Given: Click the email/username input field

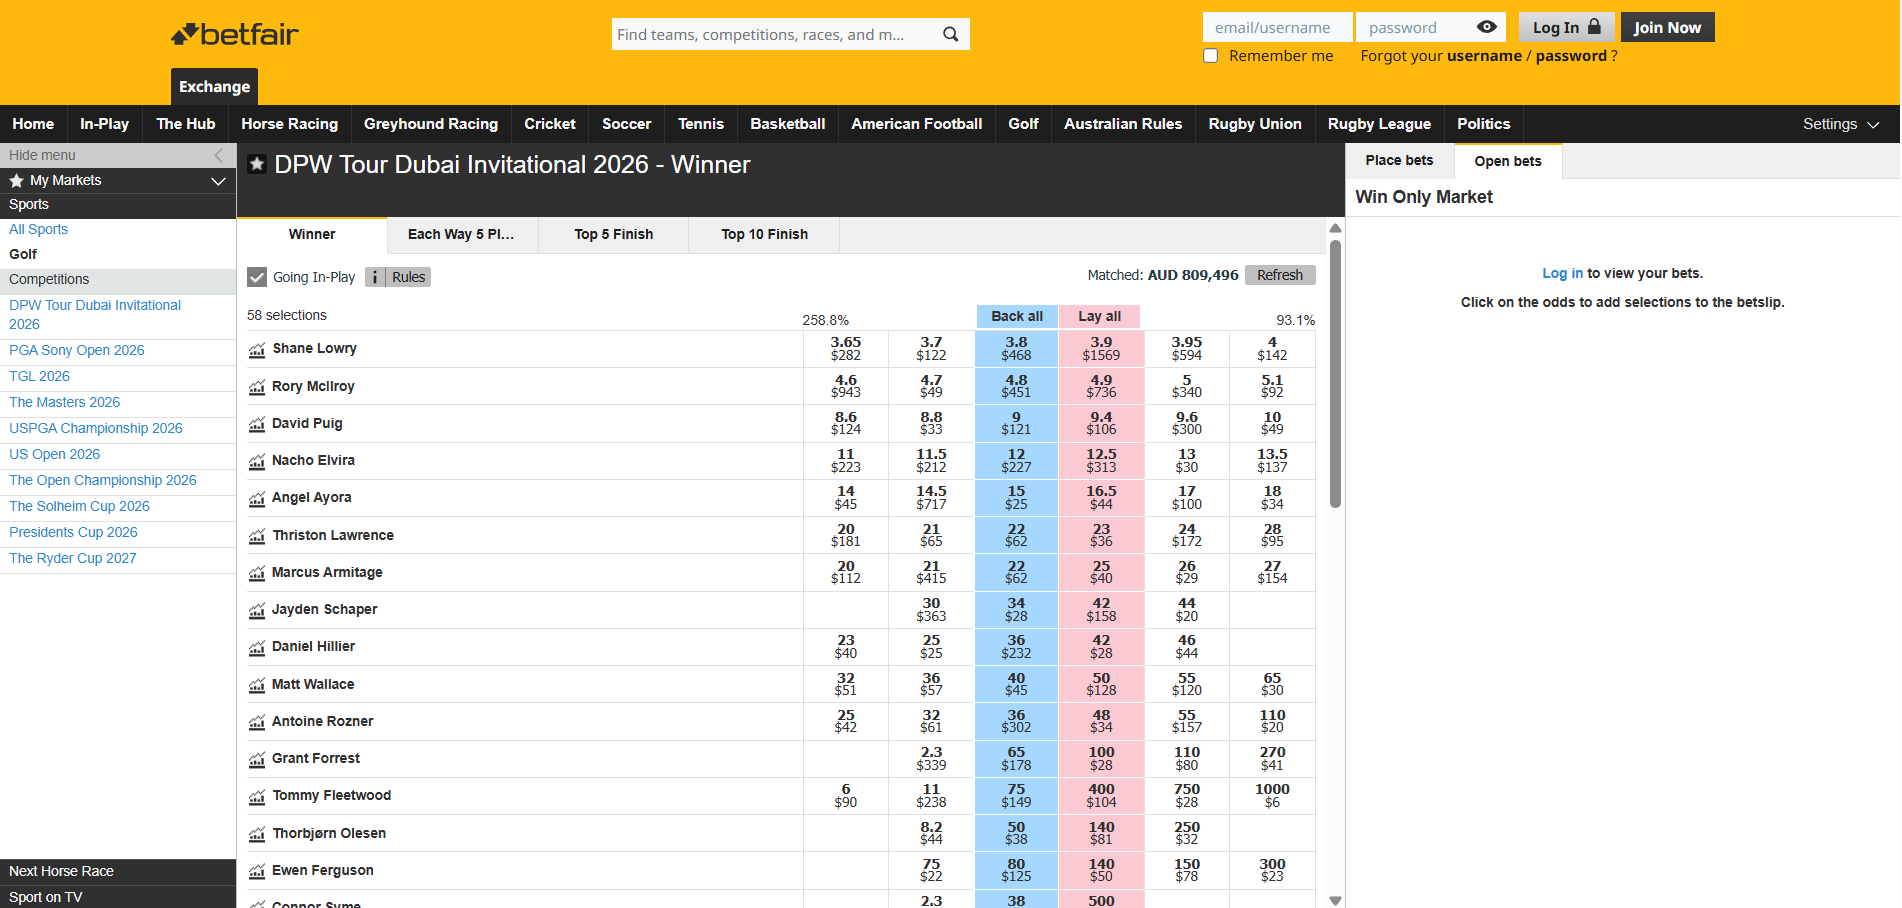Looking at the screenshot, I should pyautogui.click(x=1277, y=27).
